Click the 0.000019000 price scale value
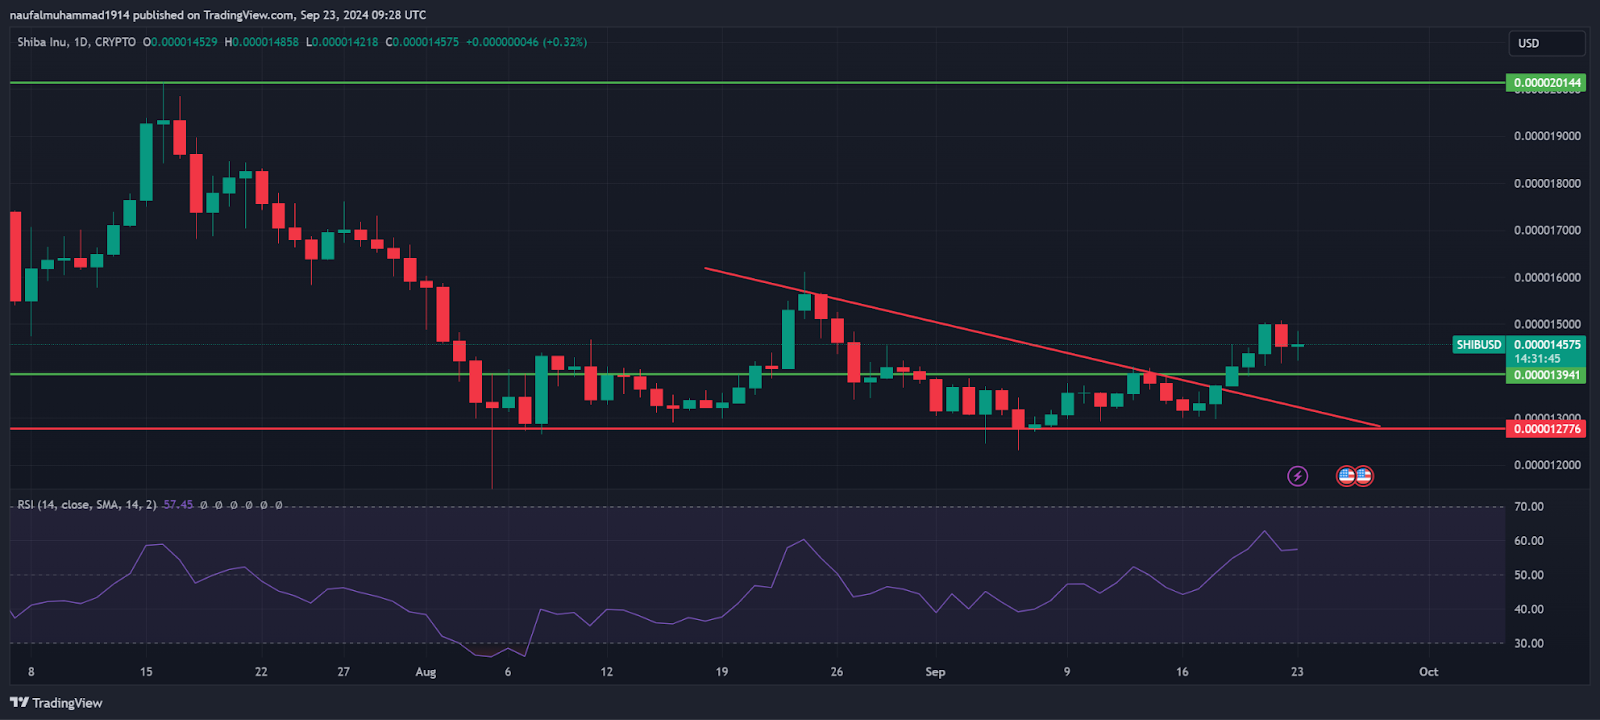 click(1547, 136)
